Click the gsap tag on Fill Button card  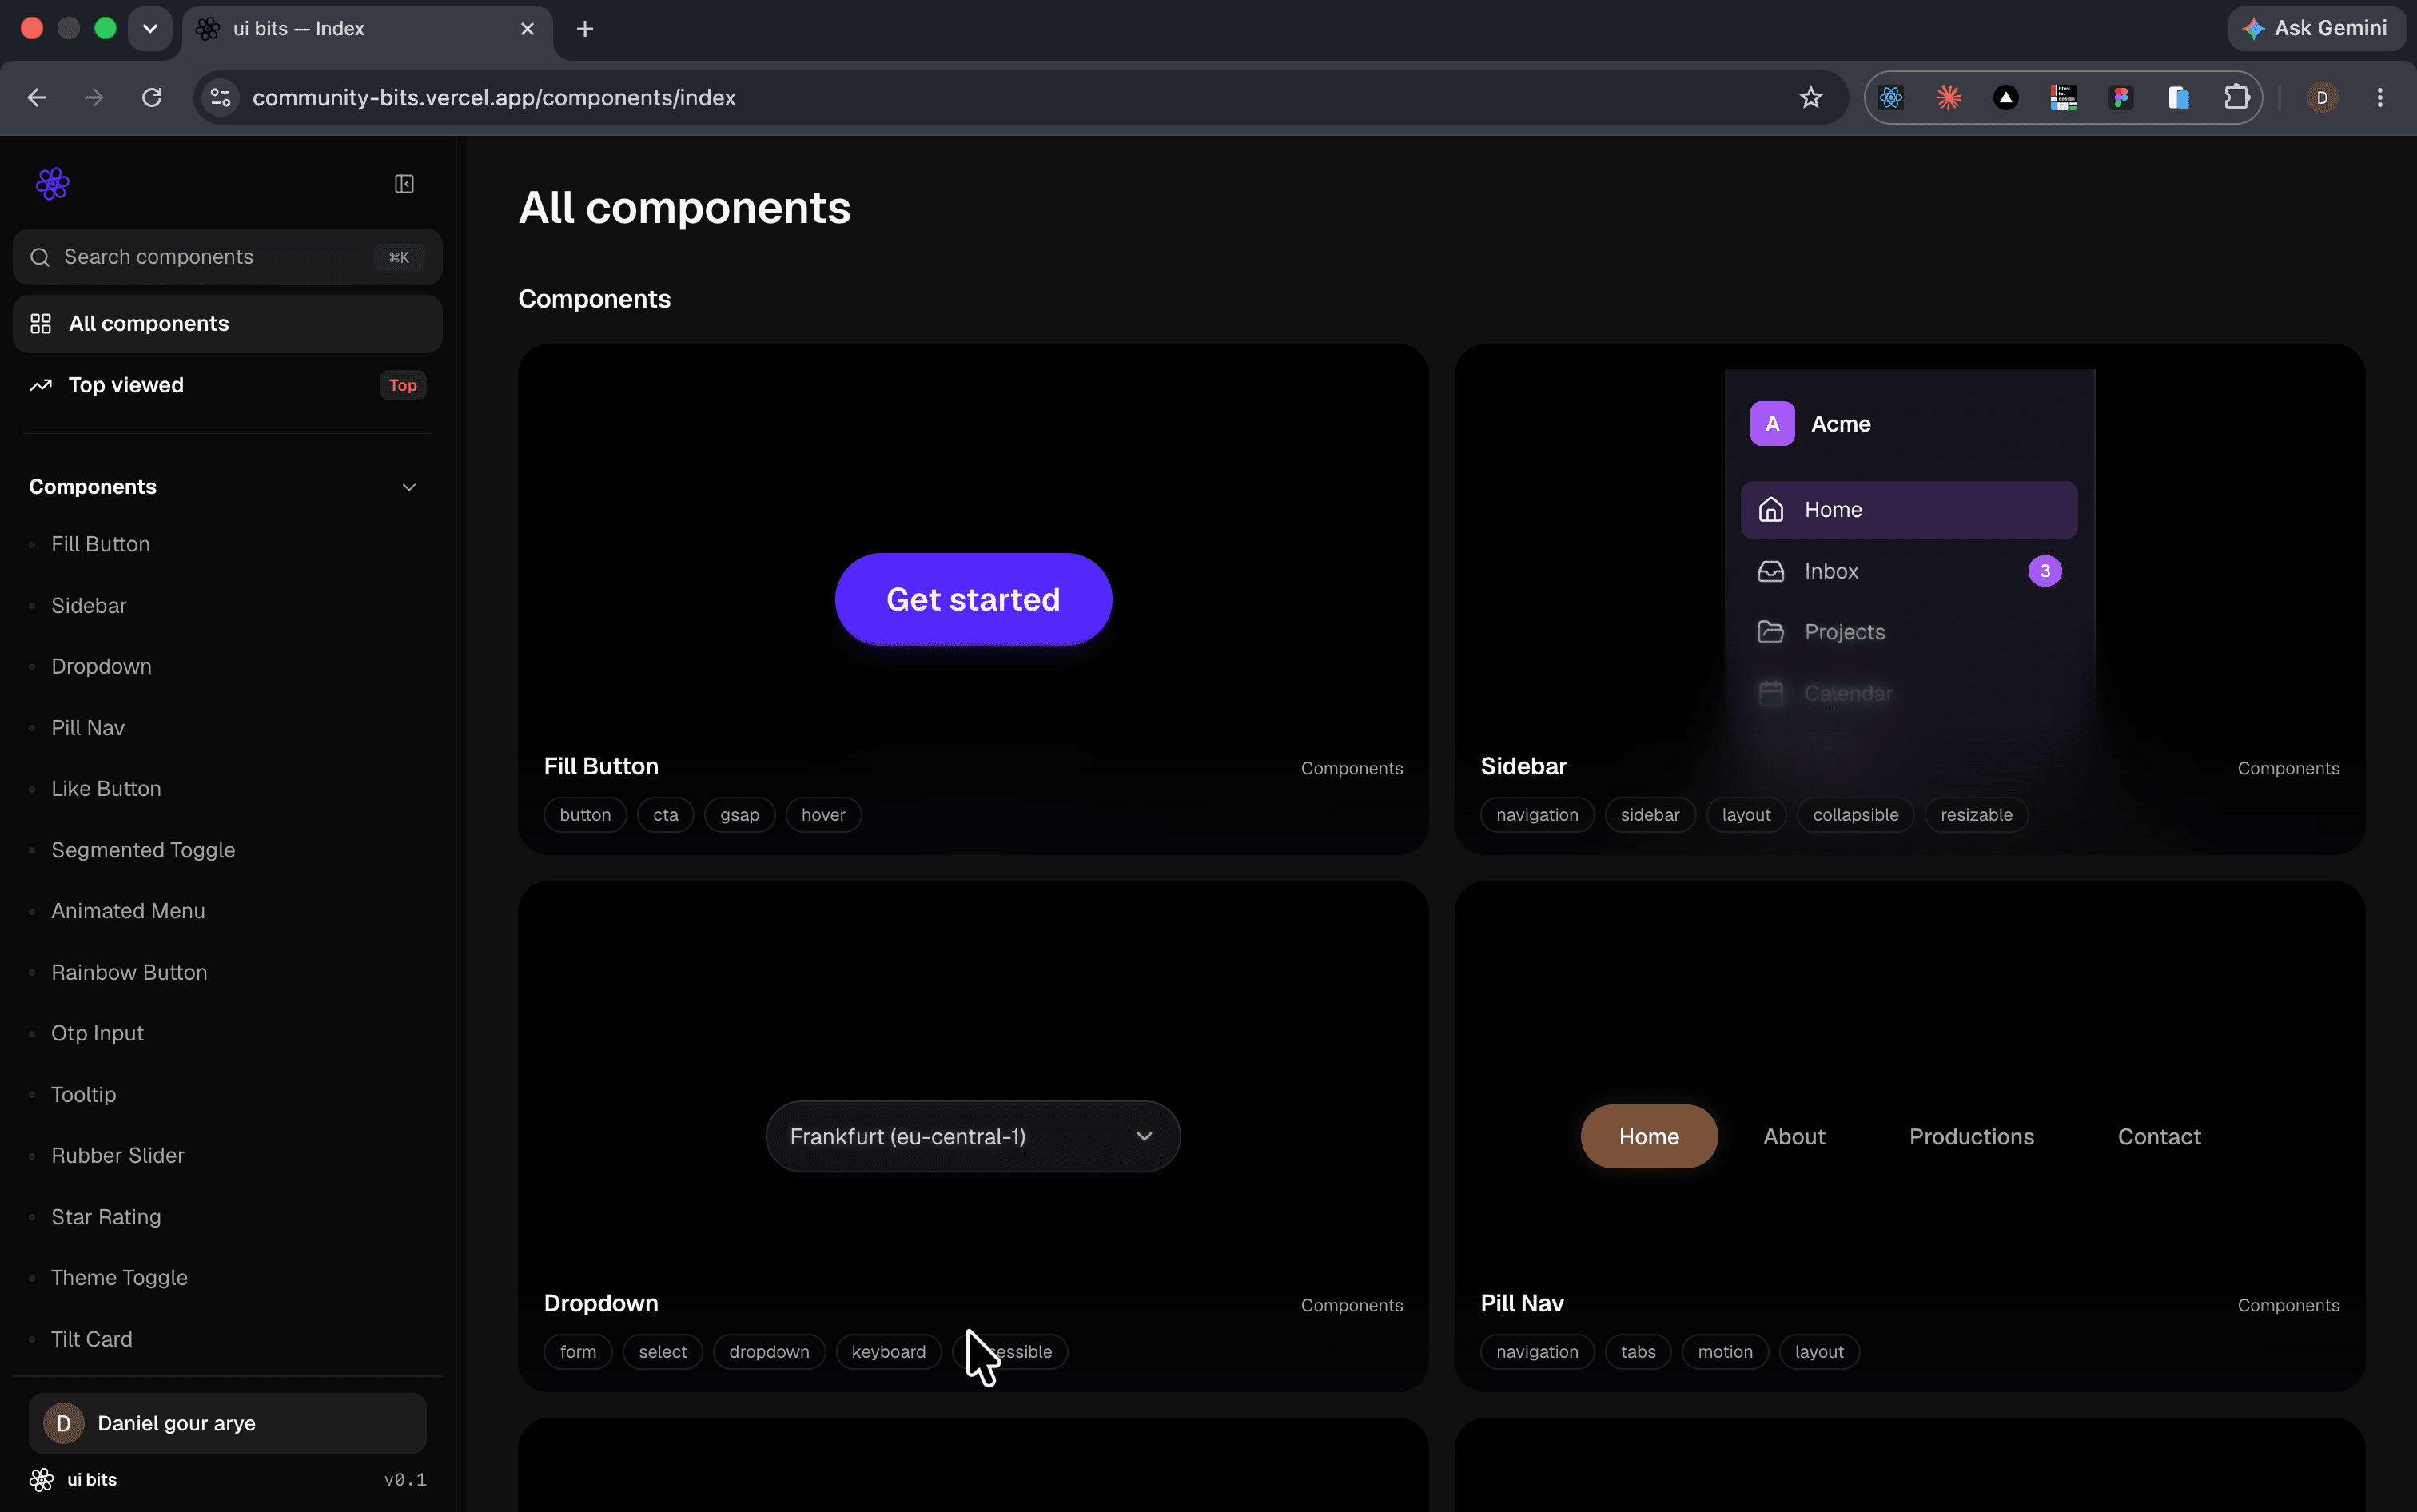pos(739,815)
